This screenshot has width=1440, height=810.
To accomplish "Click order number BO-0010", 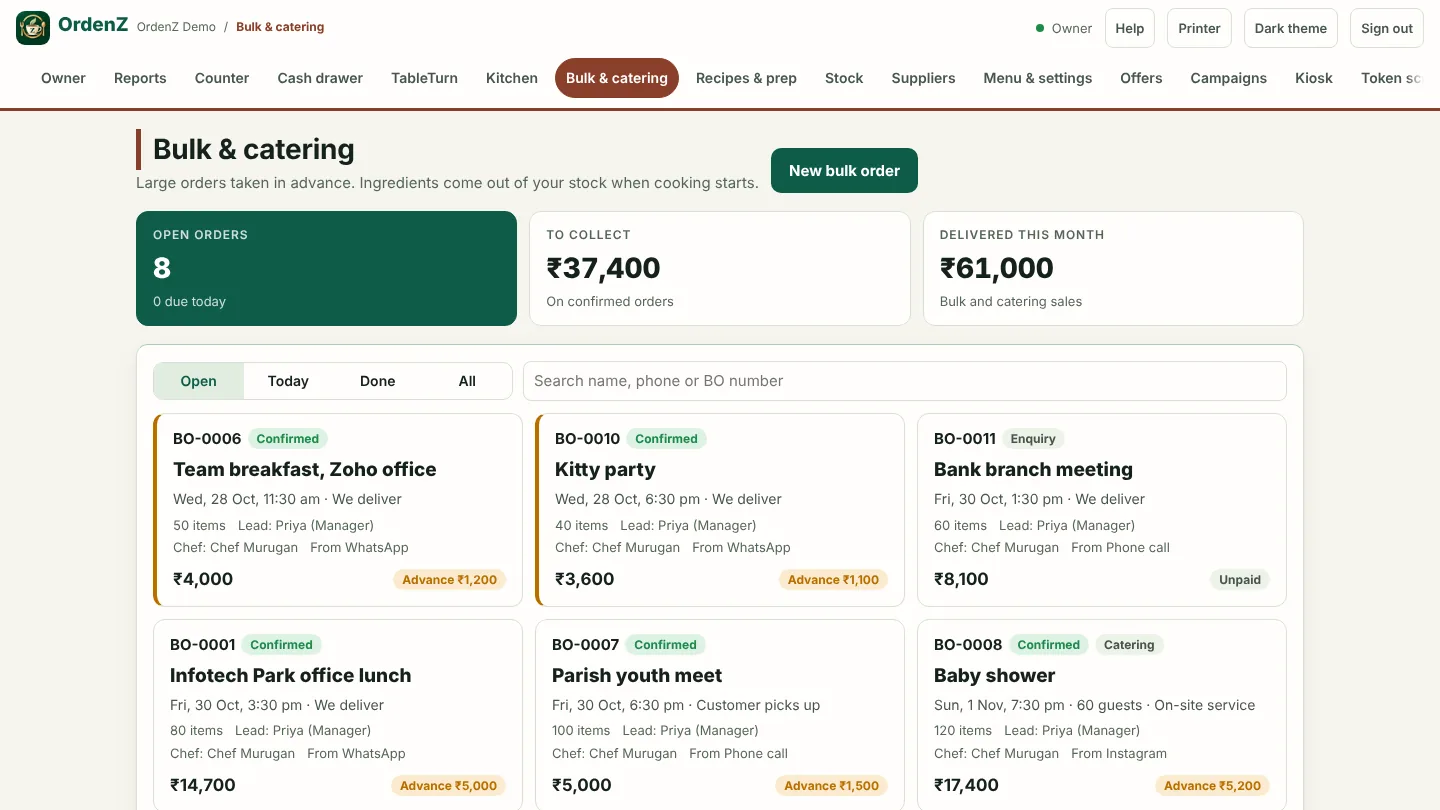I will click(x=588, y=439).
